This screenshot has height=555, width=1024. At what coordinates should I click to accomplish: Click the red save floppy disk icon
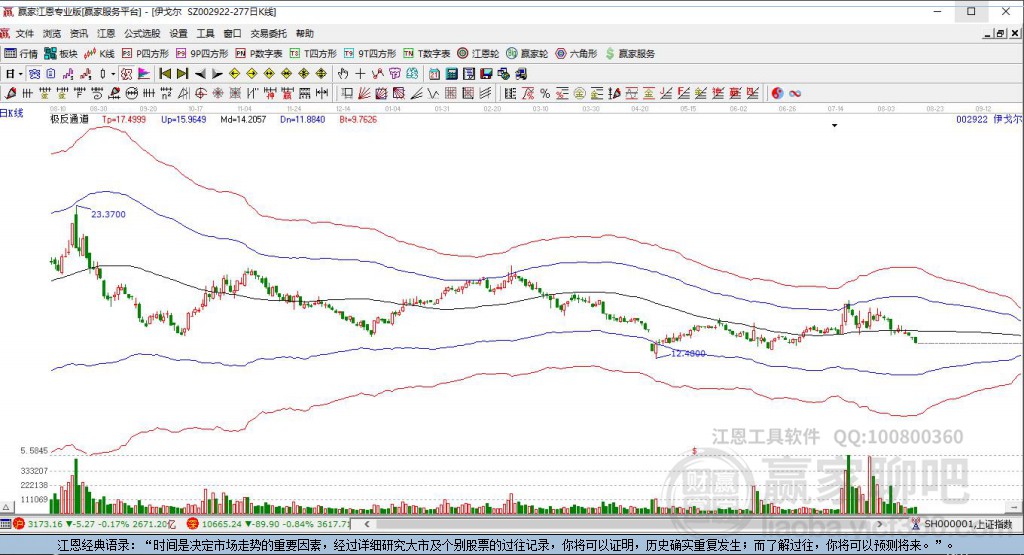pyautogui.click(x=487, y=74)
